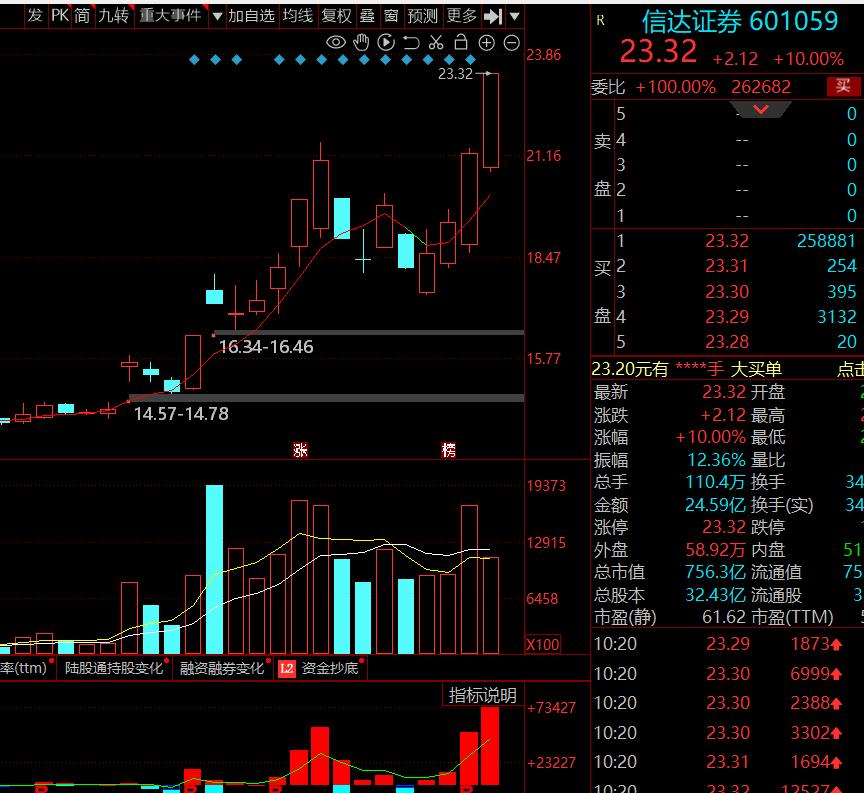The height and width of the screenshot is (793, 864).
Task: Select the 陆股通持股变化 indicator tab
Action: click(114, 668)
